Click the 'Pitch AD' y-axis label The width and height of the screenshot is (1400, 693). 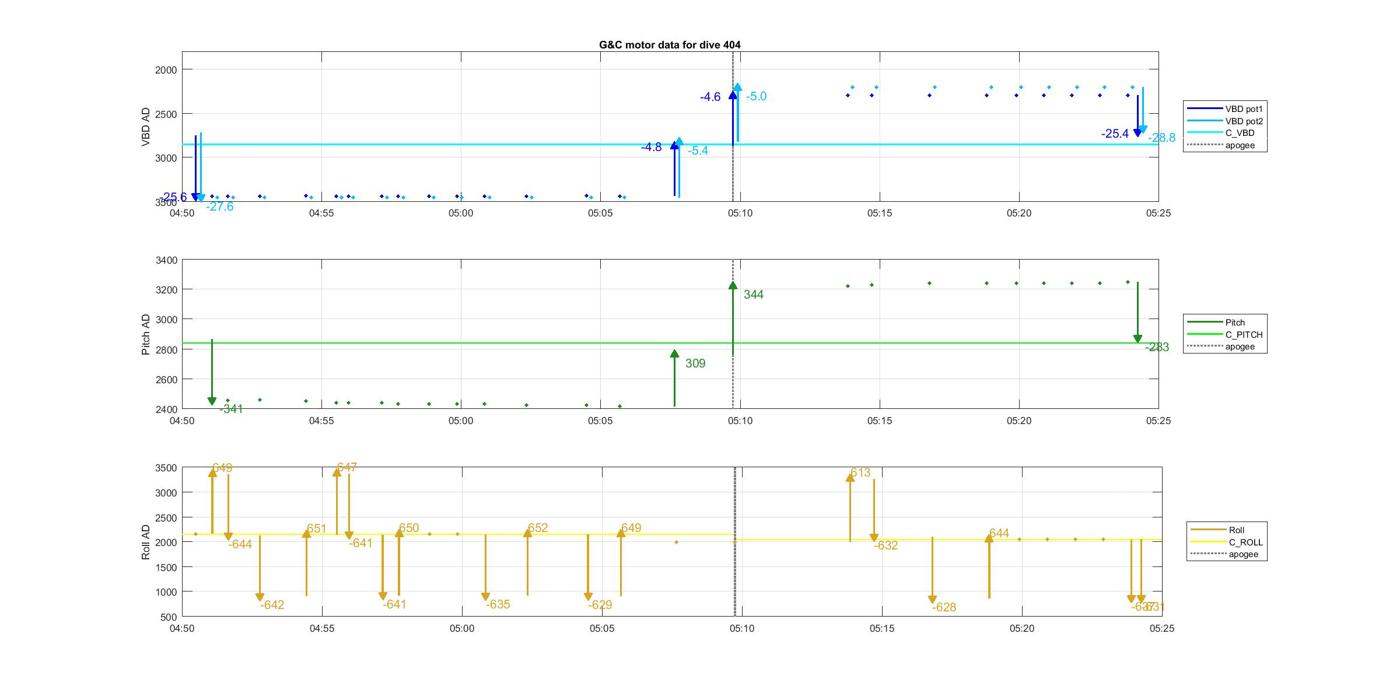pos(146,335)
